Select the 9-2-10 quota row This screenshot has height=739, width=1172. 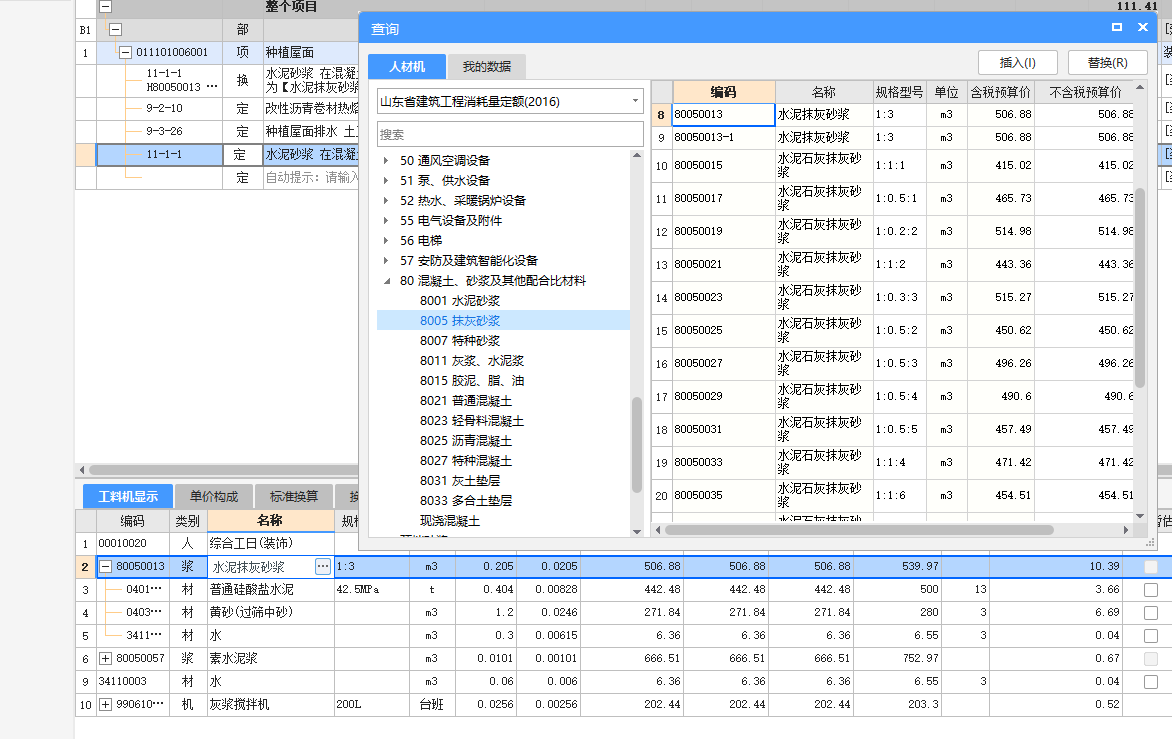[x=164, y=108]
